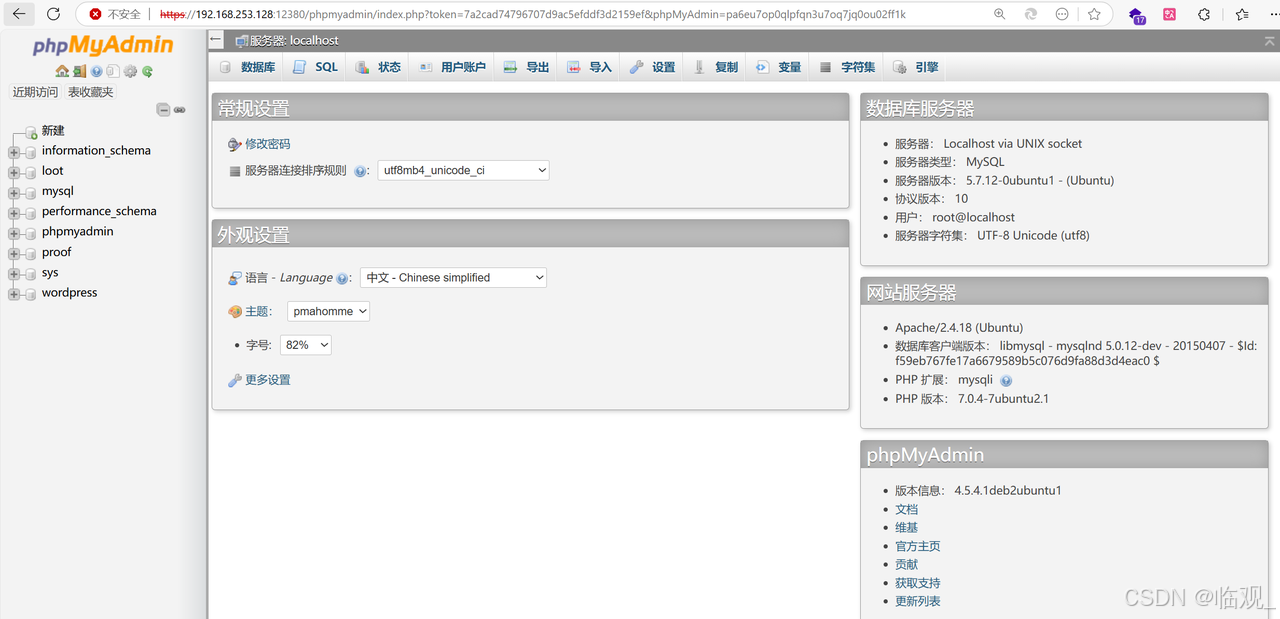The image size is (1280, 619).
Task: Click the 新建 new database icon
Action: click(x=31, y=131)
